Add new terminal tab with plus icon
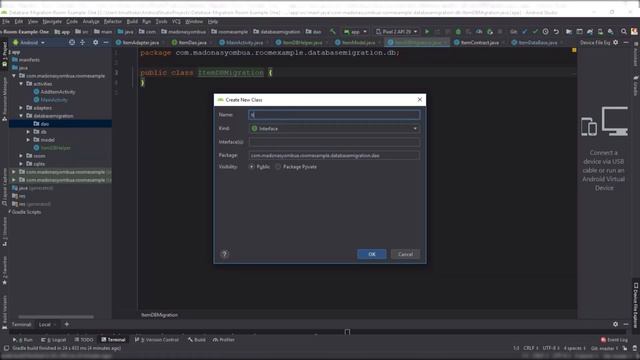This screenshot has width=640, height=360. point(67,324)
